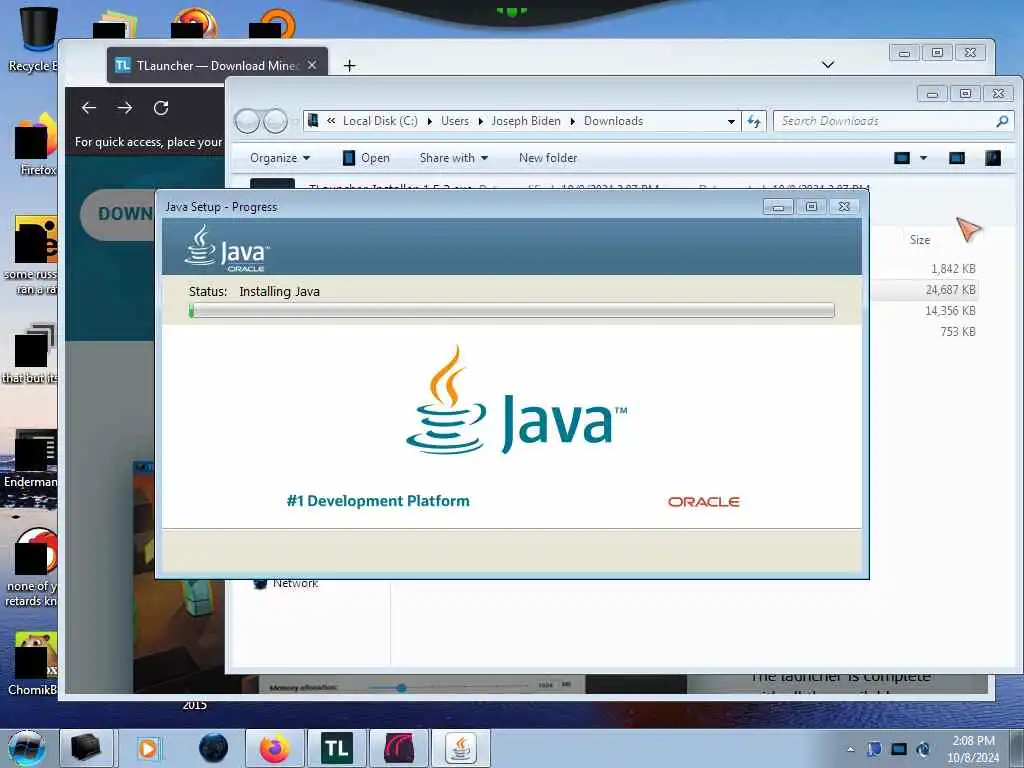Image resolution: width=1024 pixels, height=768 pixels.
Task: Open Firefox from the taskbar
Action: tap(274, 748)
